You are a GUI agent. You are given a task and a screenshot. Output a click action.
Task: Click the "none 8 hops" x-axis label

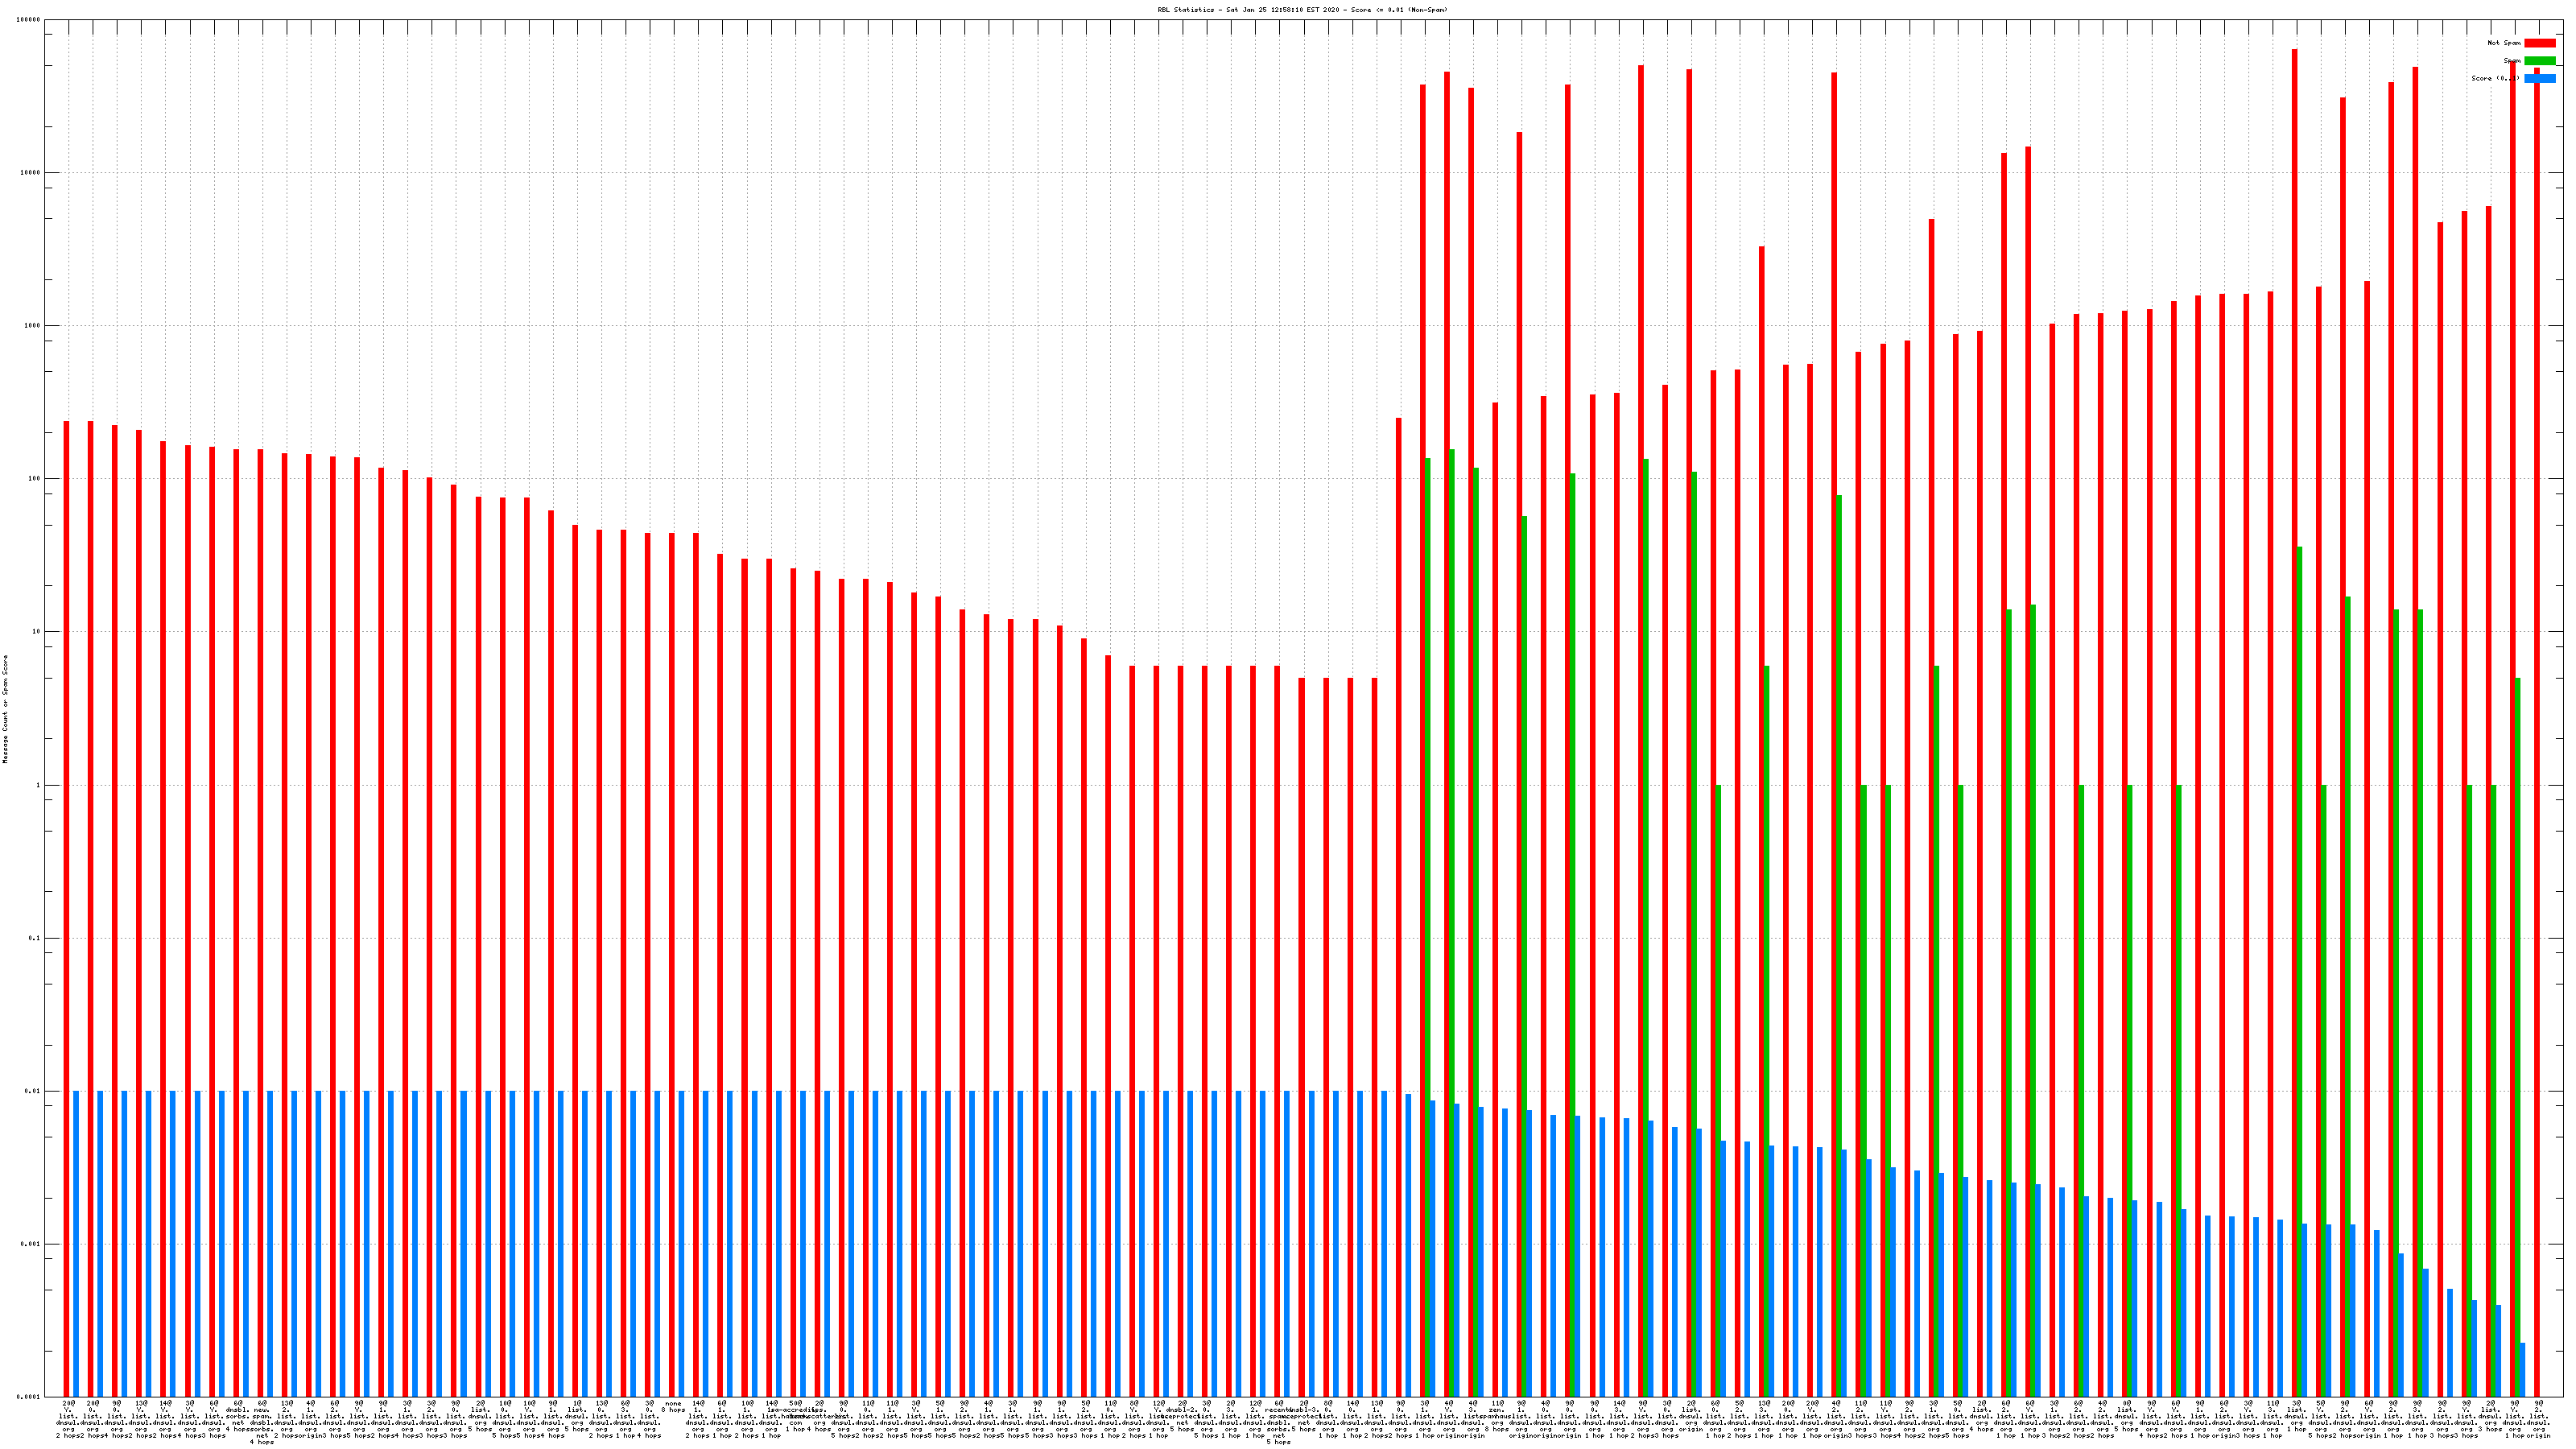point(673,1407)
